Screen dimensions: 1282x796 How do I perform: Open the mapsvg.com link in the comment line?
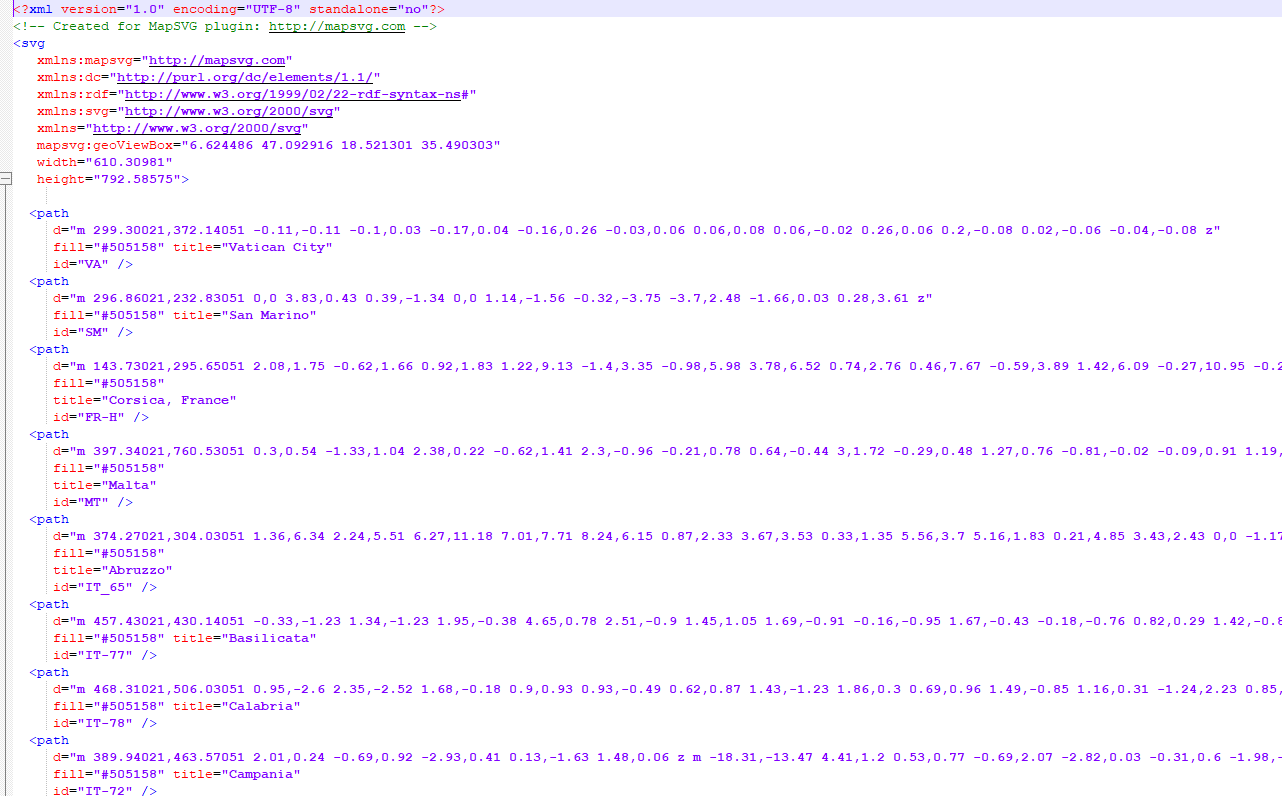coord(337,26)
